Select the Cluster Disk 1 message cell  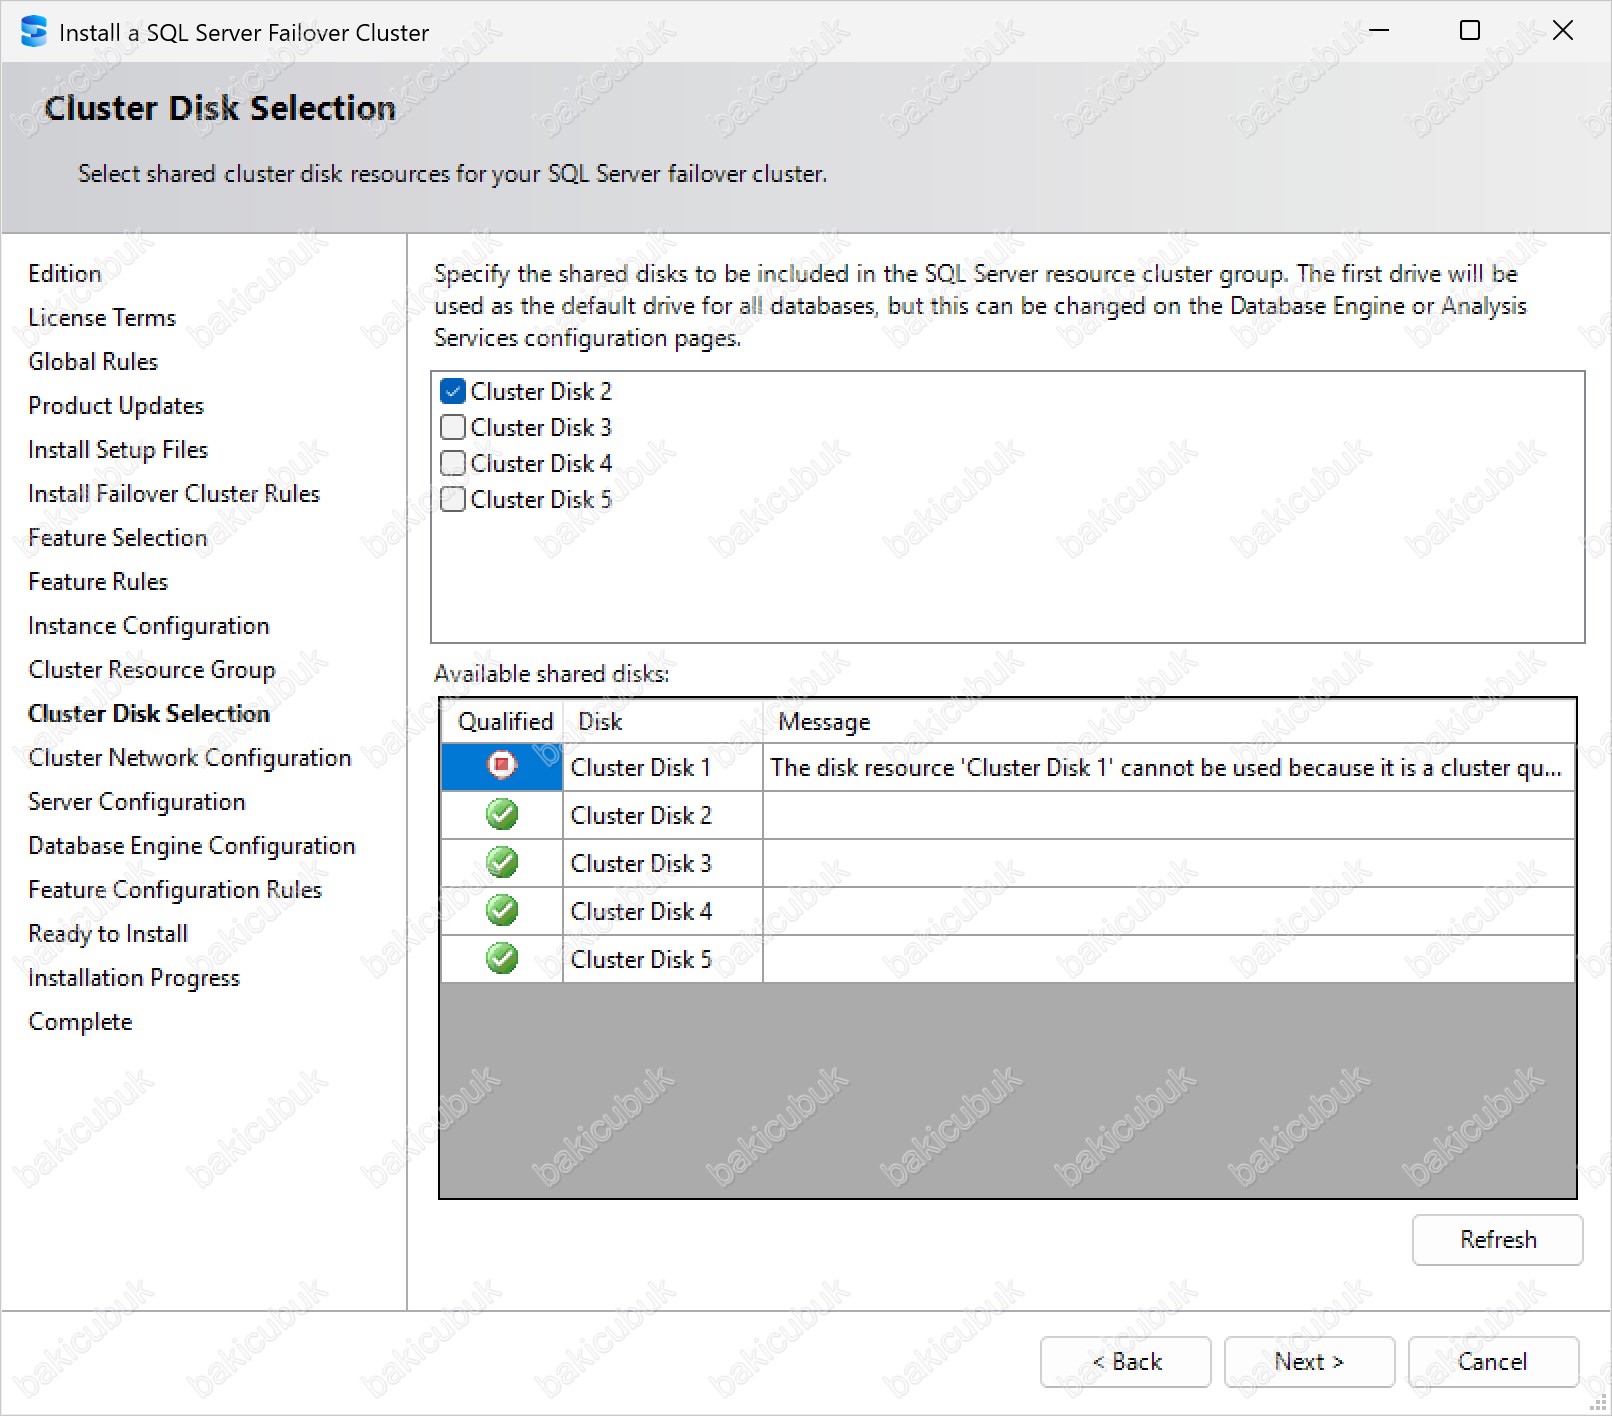[1165, 767]
